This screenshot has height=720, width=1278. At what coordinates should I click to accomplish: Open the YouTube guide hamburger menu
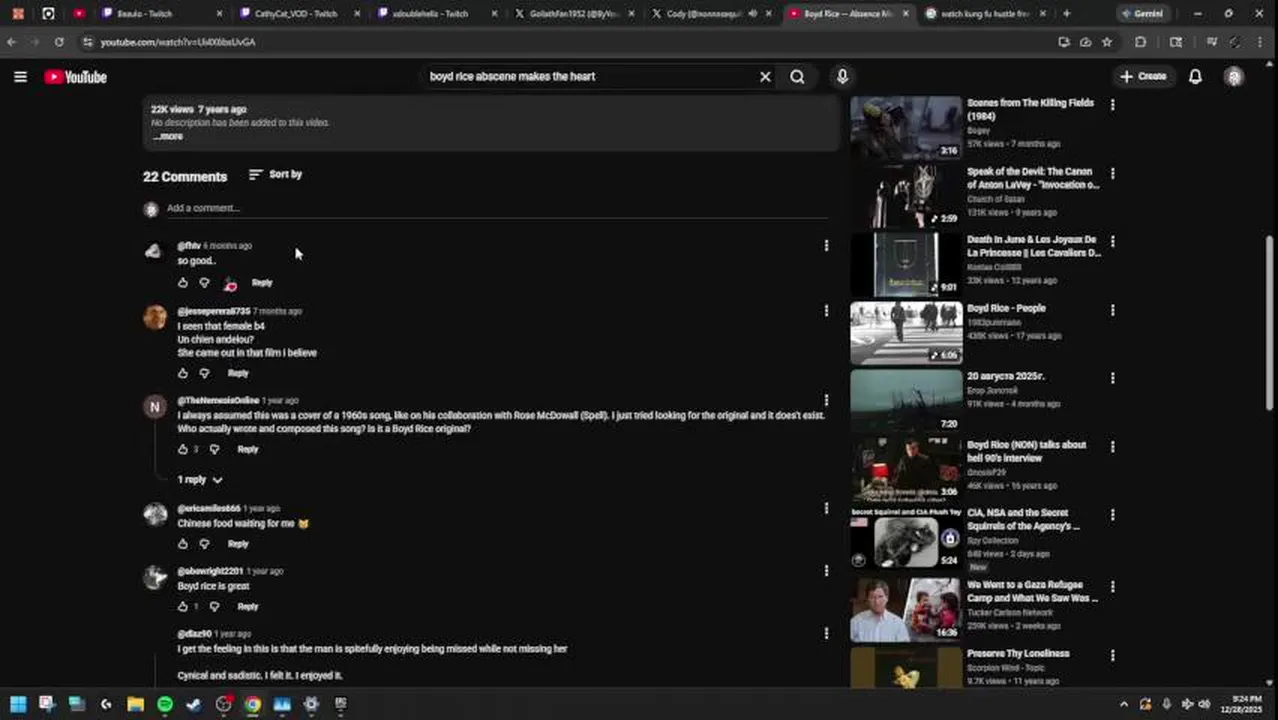tap(20, 77)
